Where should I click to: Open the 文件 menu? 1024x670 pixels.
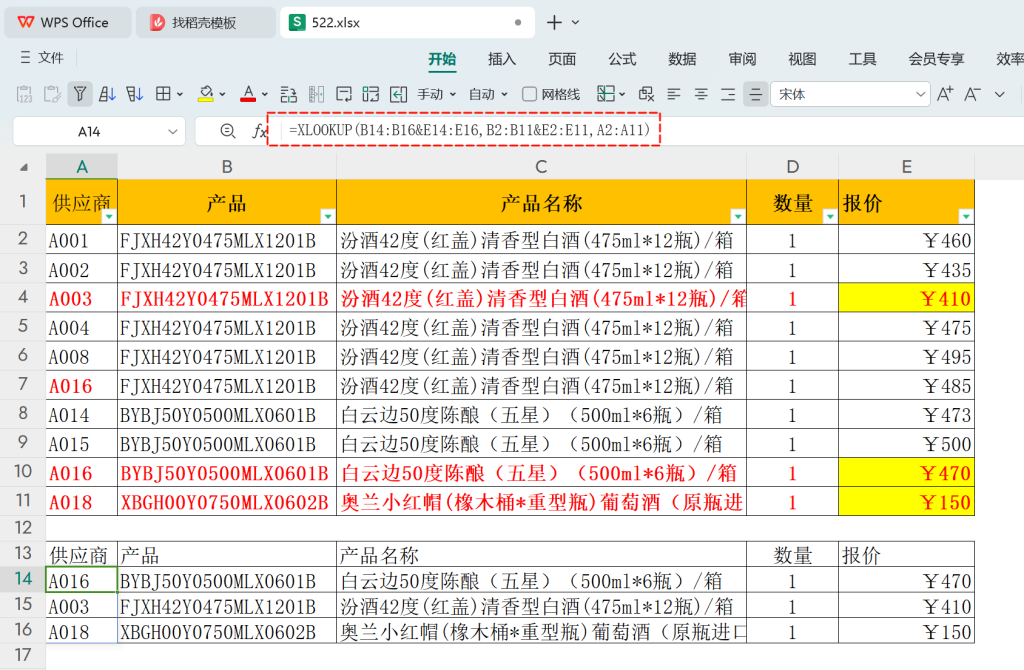point(42,57)
